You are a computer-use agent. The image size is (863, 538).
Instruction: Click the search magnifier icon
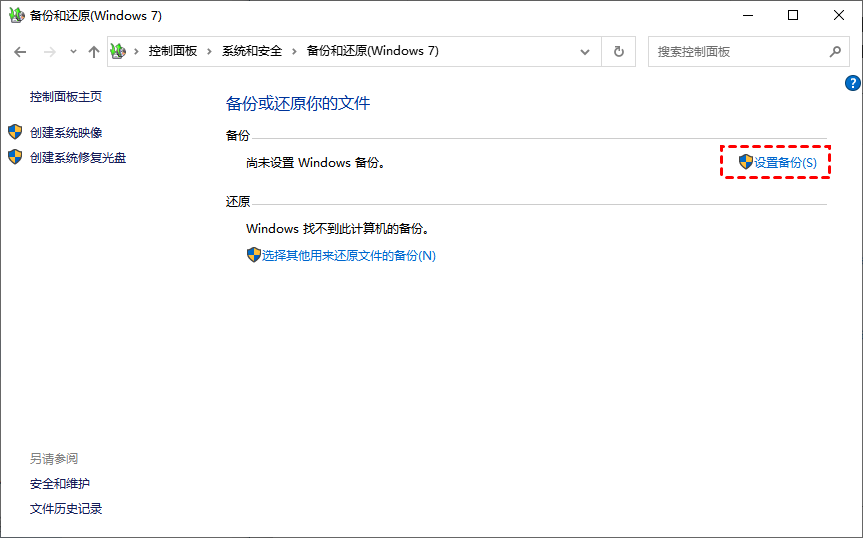(x=835, y=52)
